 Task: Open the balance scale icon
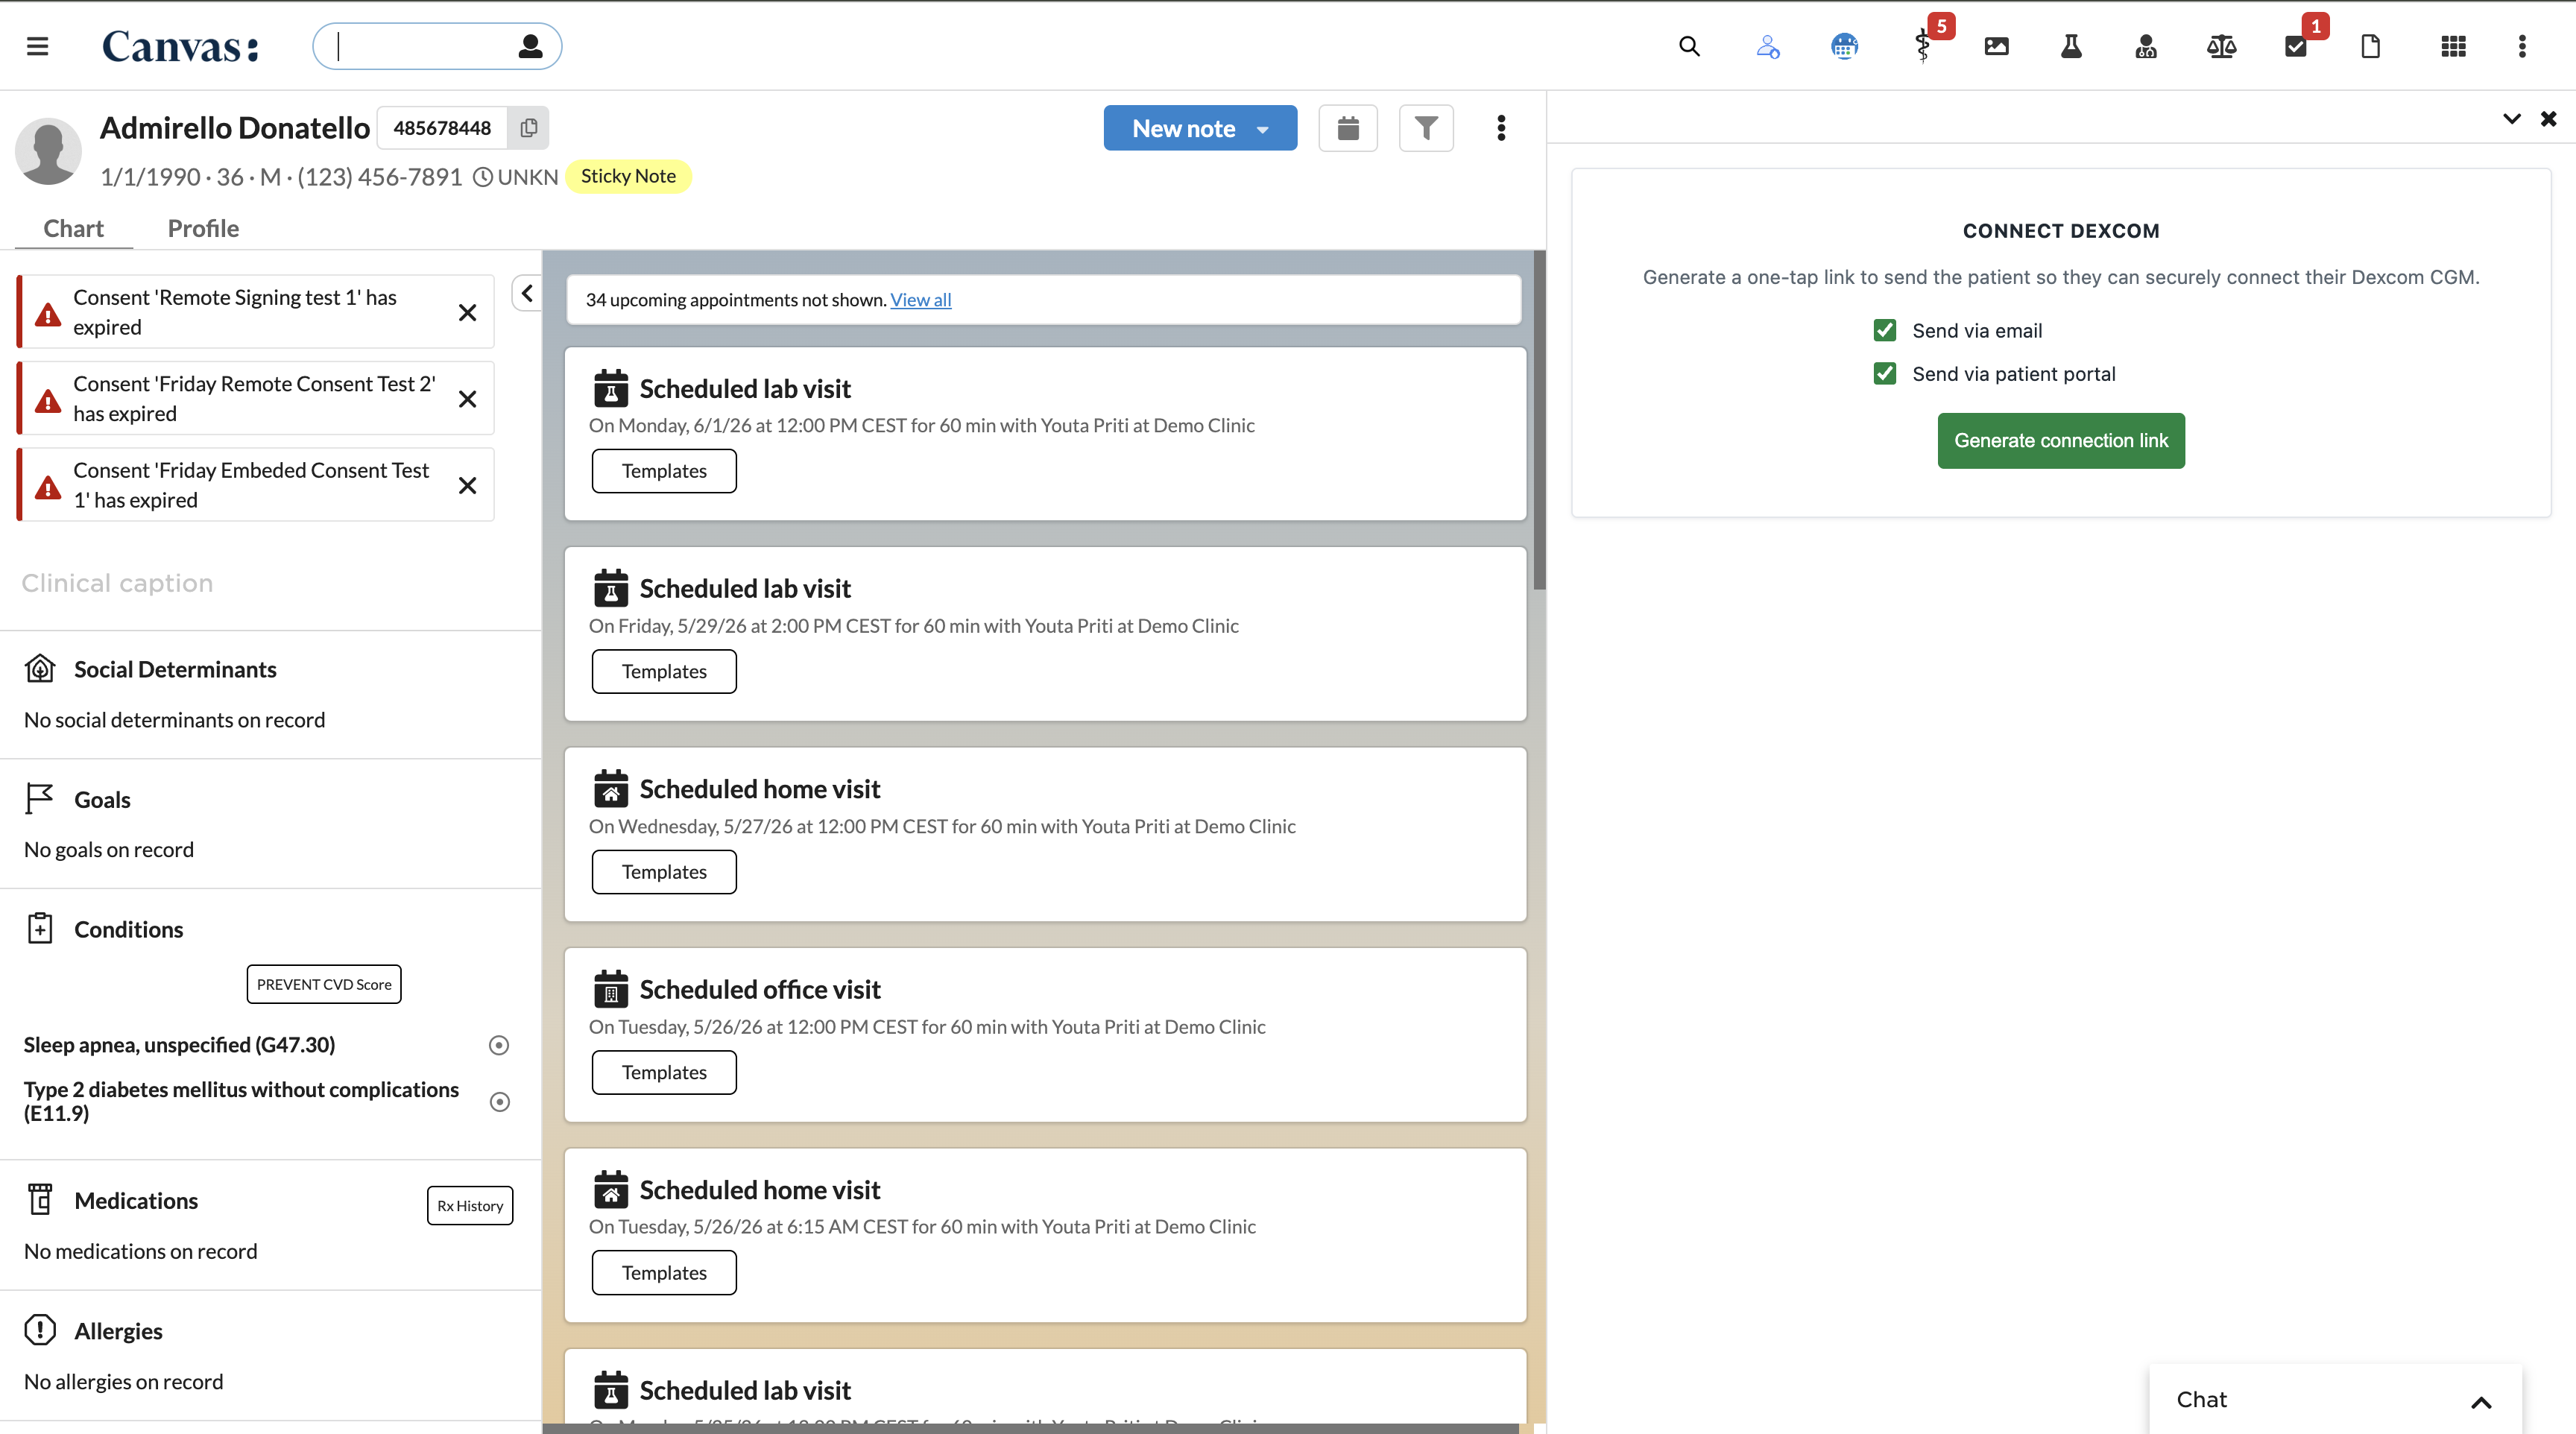2221,46
